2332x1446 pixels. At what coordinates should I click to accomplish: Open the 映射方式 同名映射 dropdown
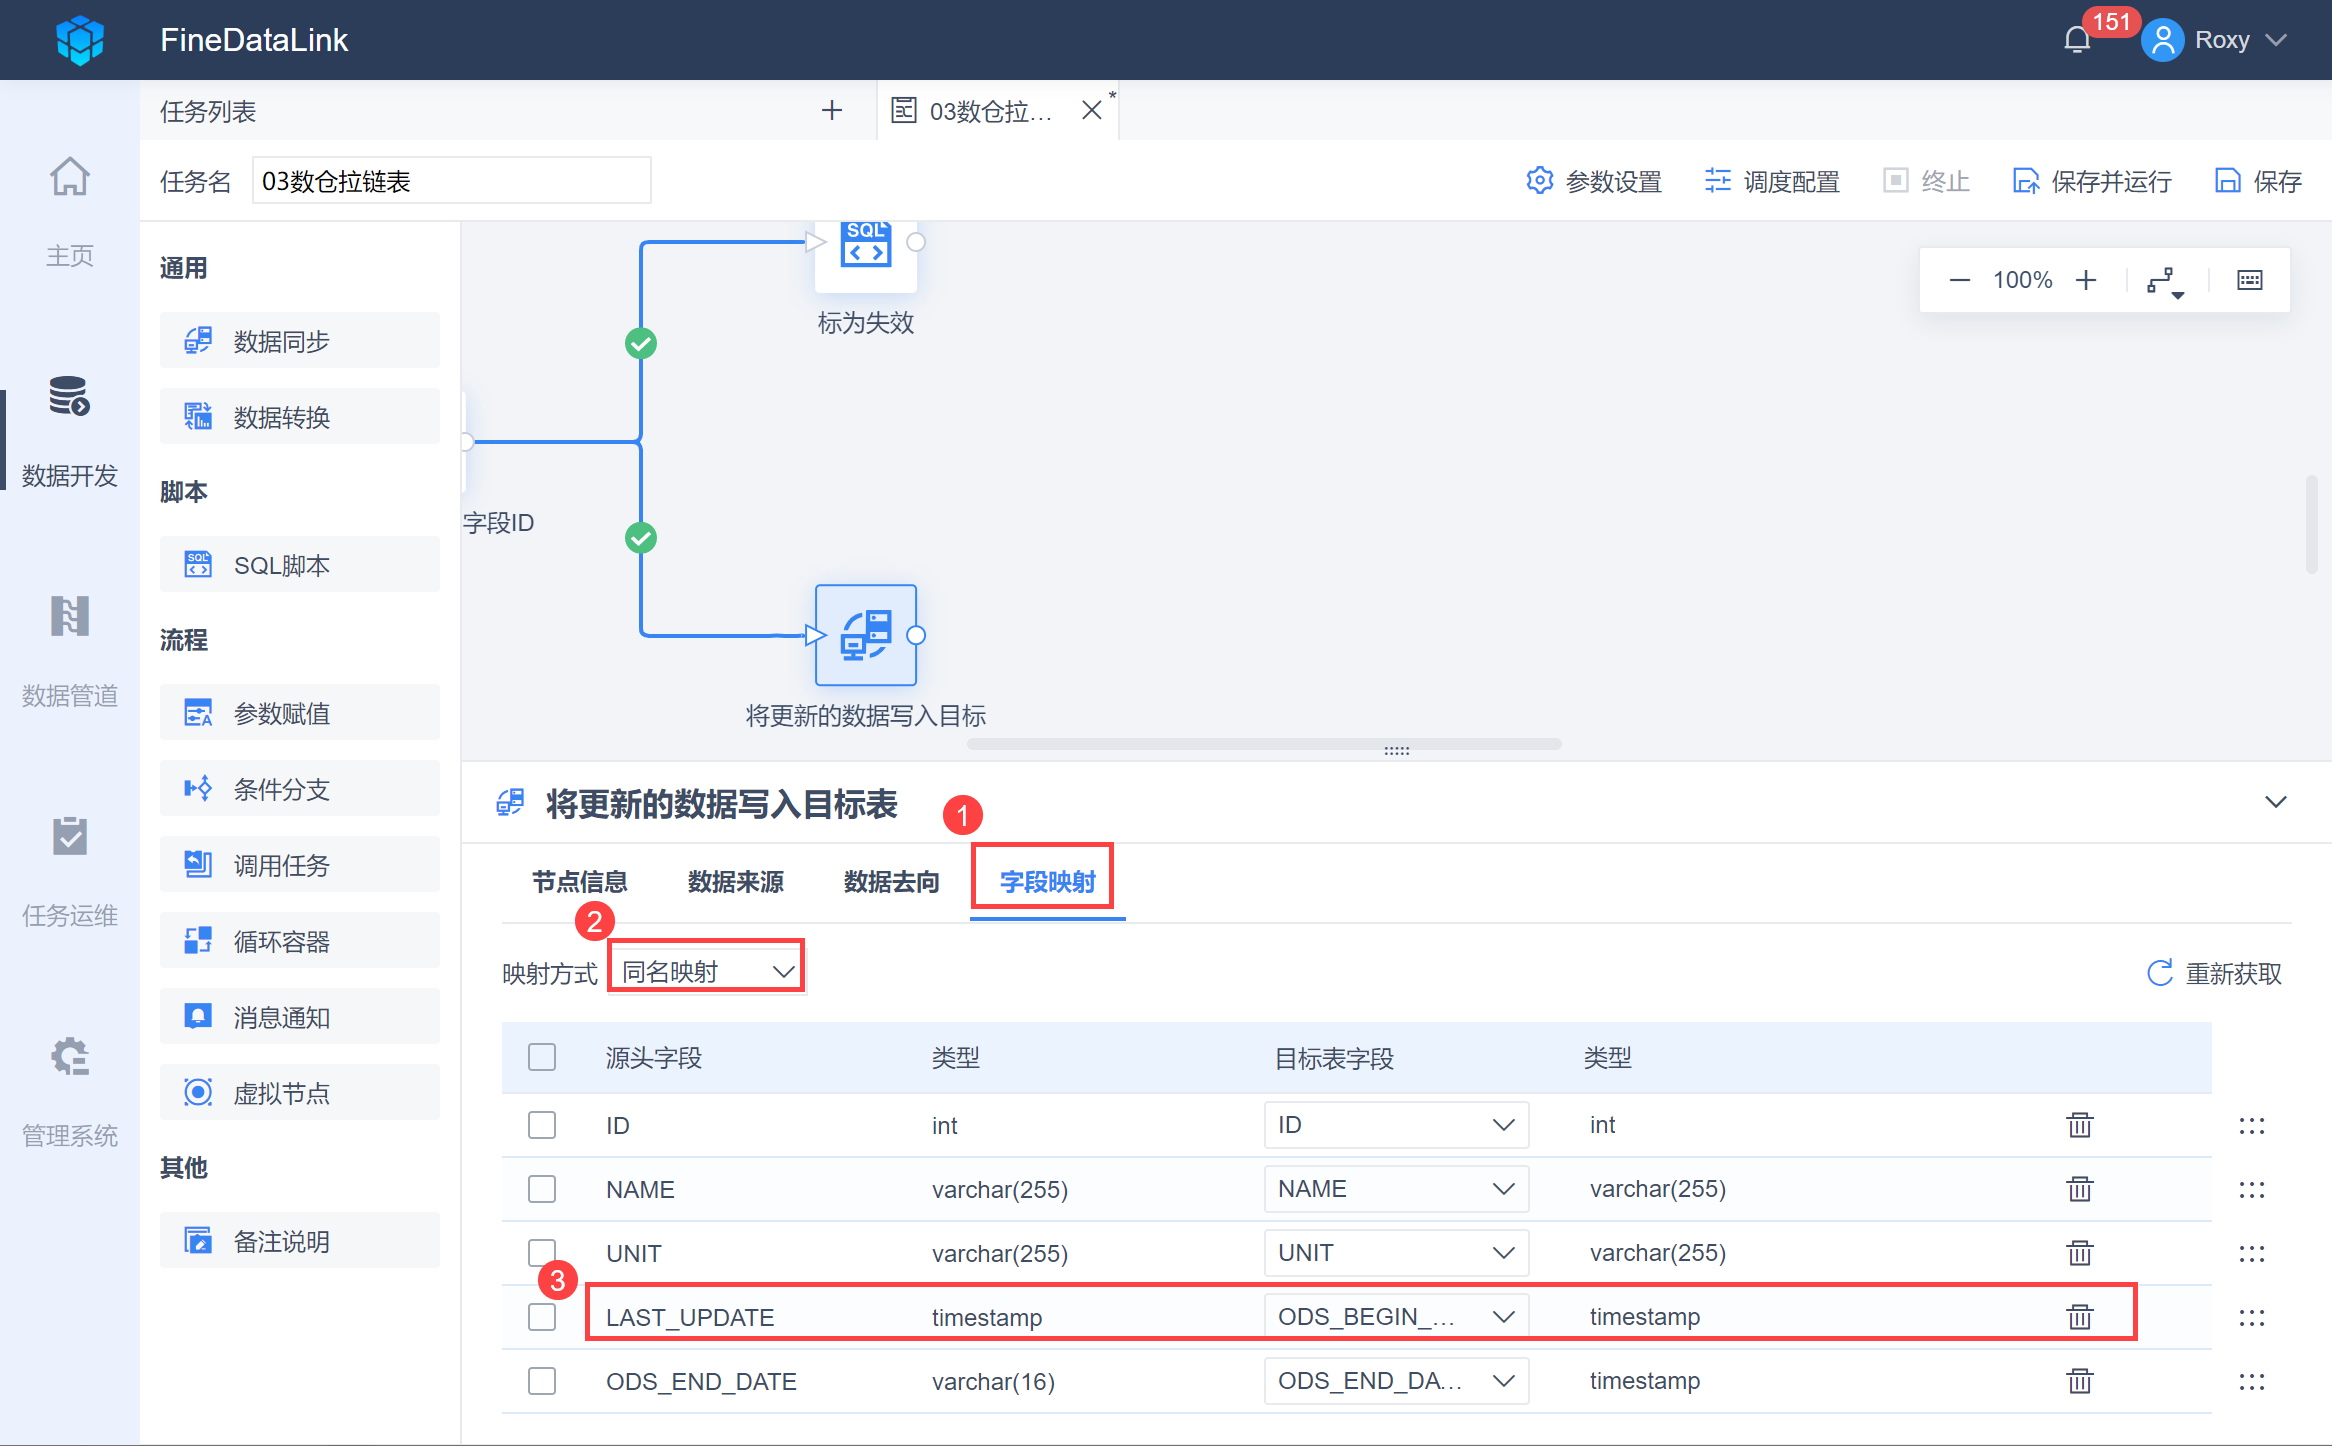(706, 971)
